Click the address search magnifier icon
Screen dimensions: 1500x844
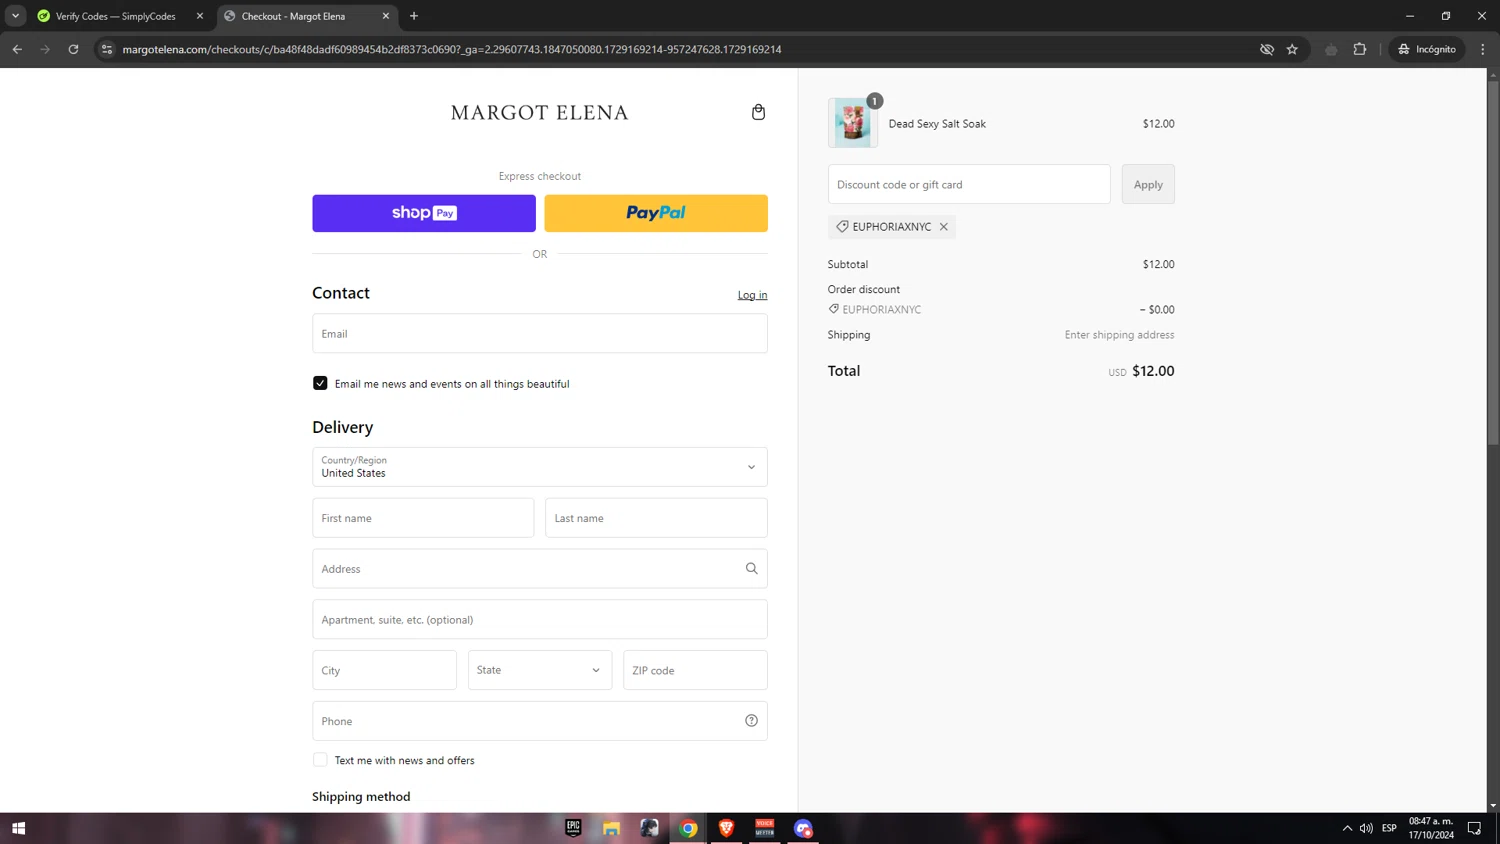(751, 568)
